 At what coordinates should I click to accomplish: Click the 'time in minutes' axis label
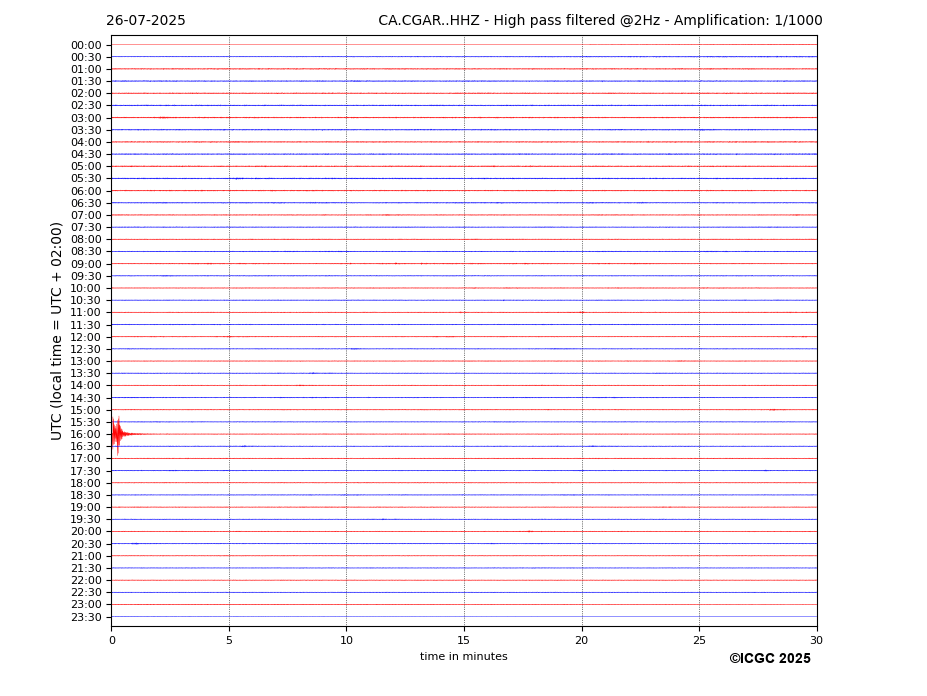coord(464,656)
